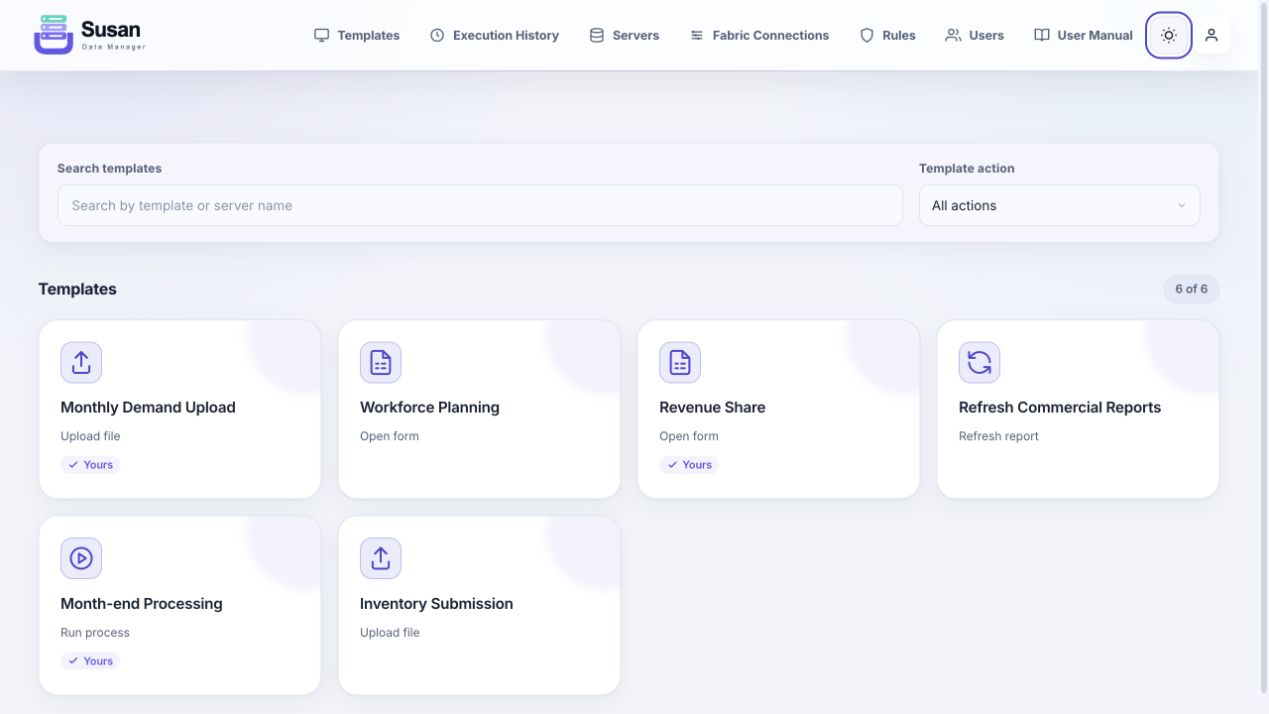Click 'Open form' under Workforce Planning
The width and height of the screenshot is (1269, 714).
(x=390, y=436)
